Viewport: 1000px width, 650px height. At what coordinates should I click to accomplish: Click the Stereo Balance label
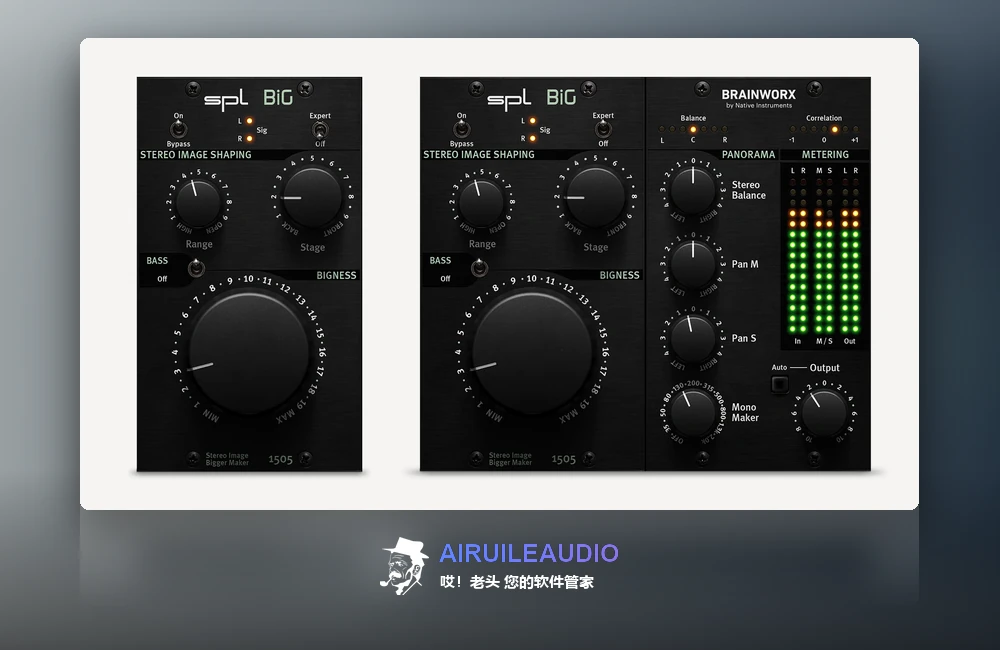[x=749, y=190]
